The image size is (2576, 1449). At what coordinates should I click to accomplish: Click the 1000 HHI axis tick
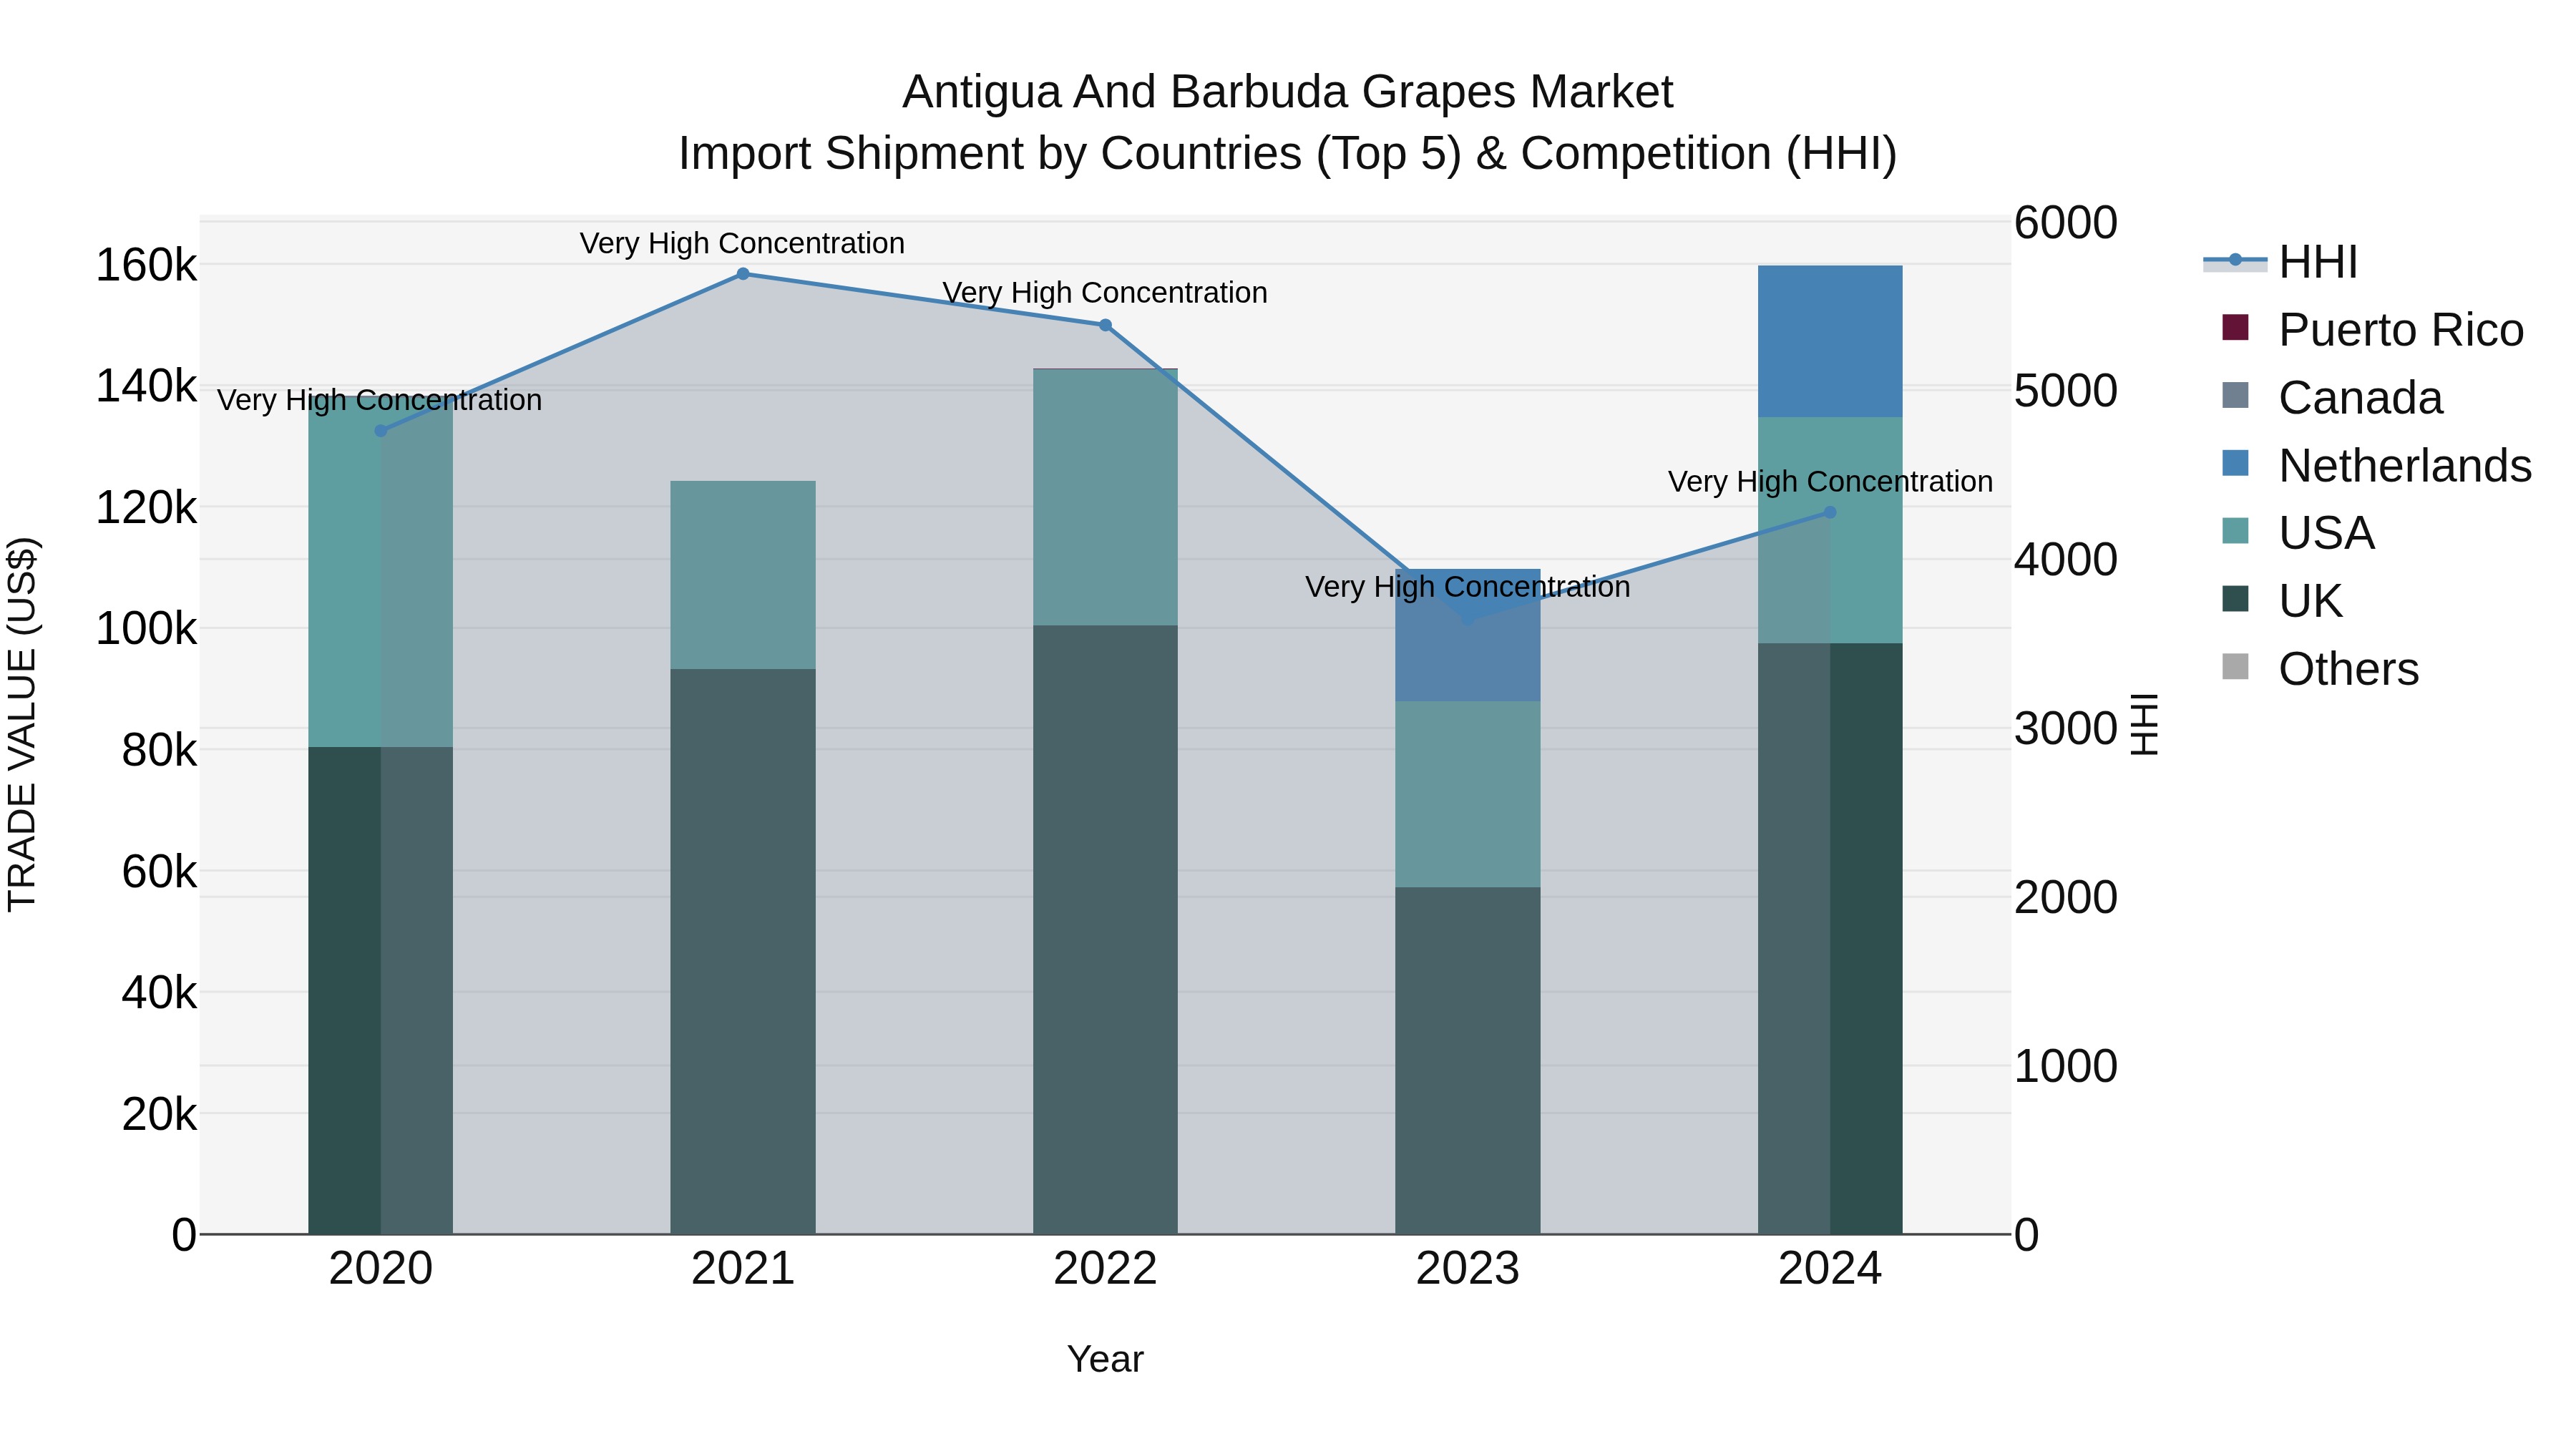tap(2065, 1067)
